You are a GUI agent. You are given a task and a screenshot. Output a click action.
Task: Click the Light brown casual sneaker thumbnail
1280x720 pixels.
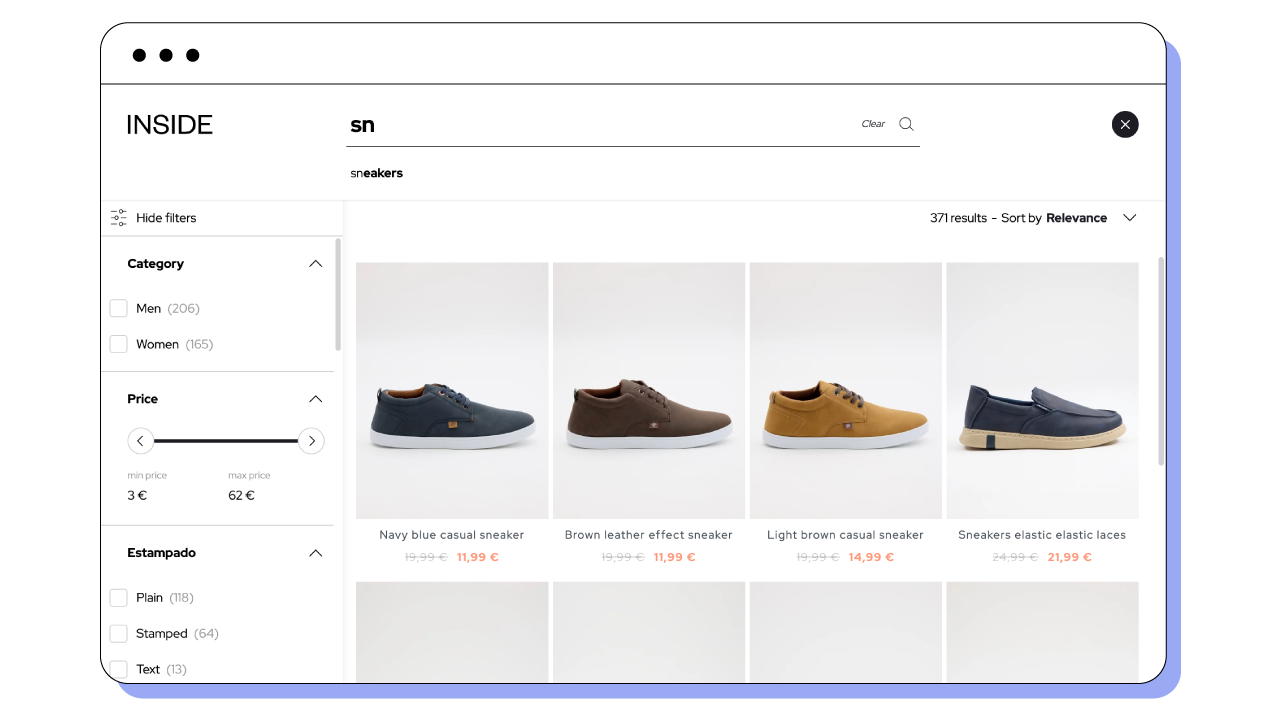[x=845, y=390]
